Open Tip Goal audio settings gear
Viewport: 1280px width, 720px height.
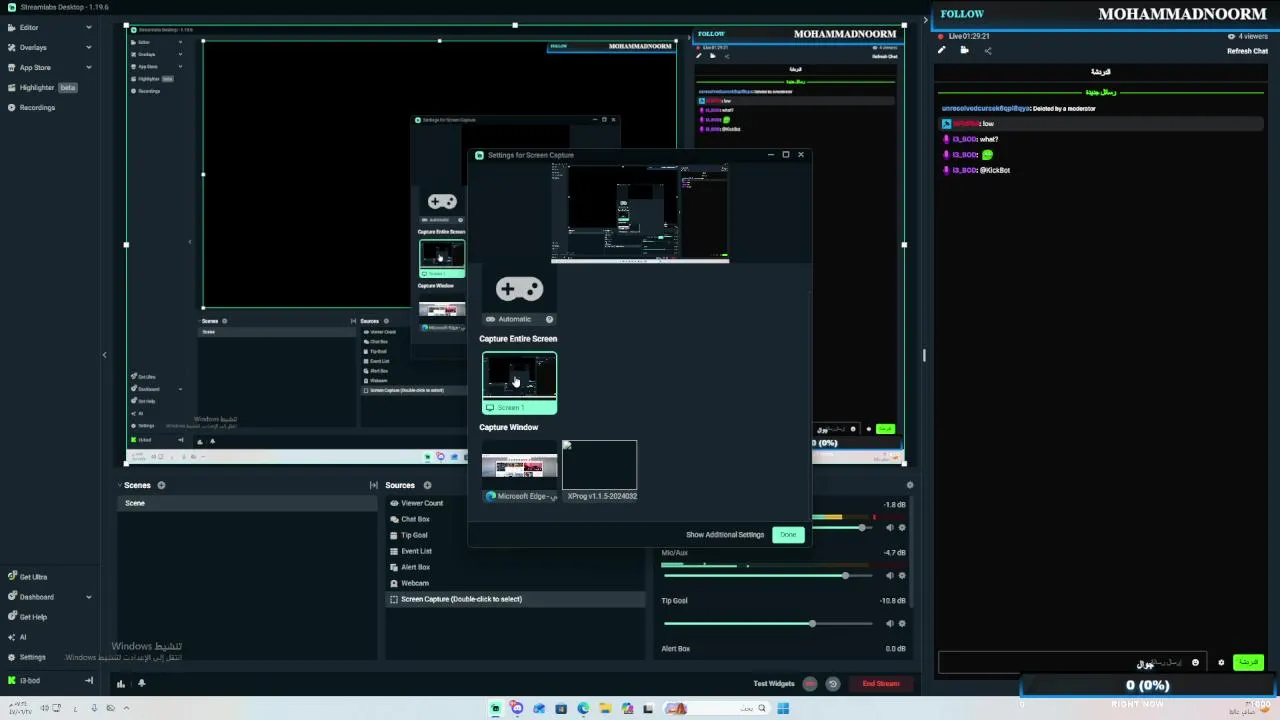(902, 623)
